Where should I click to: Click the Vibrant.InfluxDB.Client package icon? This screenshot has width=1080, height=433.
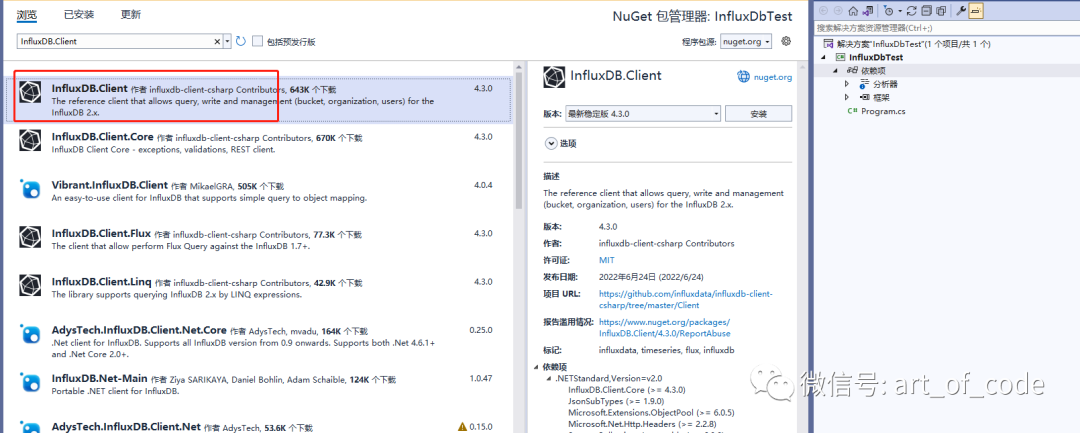pyautogui.click(x=30, y=188)
